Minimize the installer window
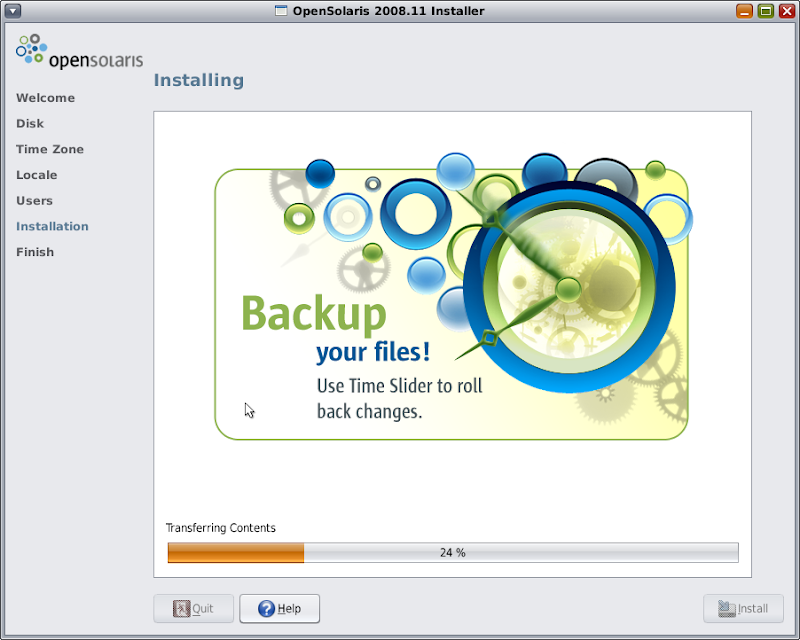800x640 pixels. (744, 11)
